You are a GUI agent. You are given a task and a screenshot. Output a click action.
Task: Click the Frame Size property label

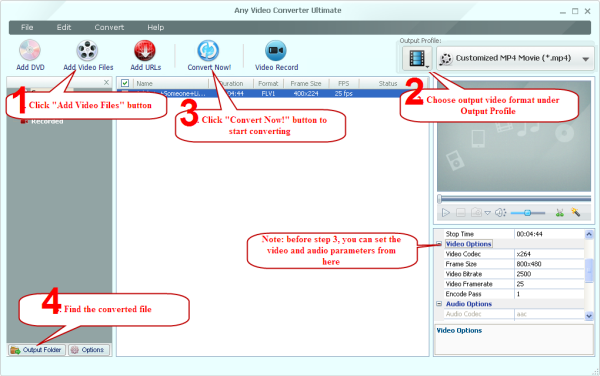point(461,264)
